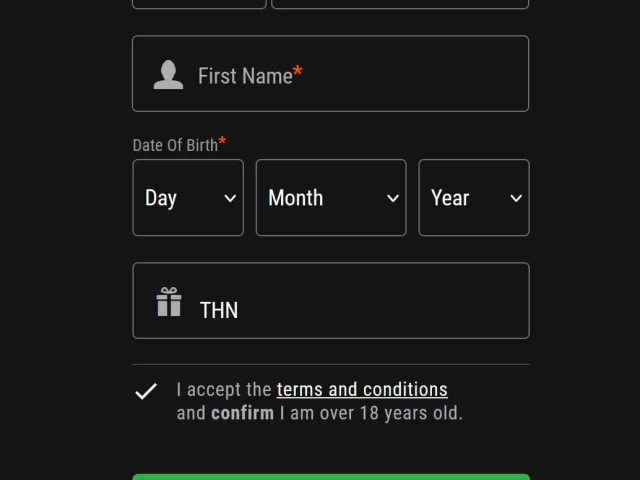Click the partially visible top-right field

tap(400, 4)
